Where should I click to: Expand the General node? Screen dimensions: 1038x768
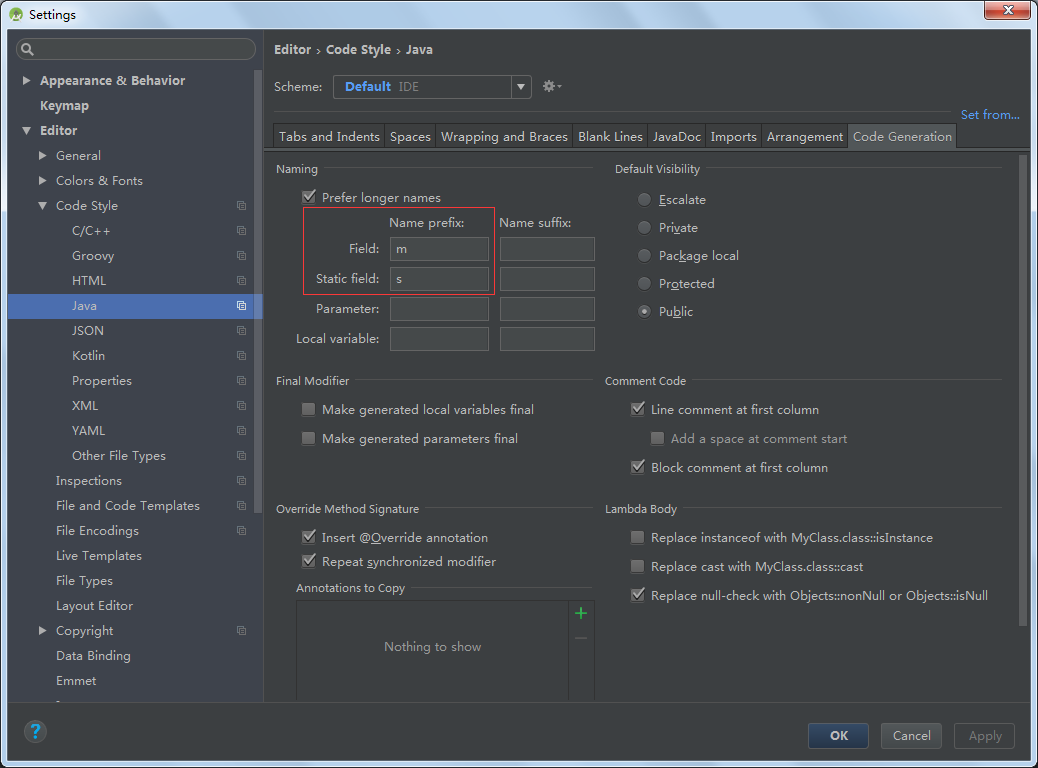(x=42, y=156)
